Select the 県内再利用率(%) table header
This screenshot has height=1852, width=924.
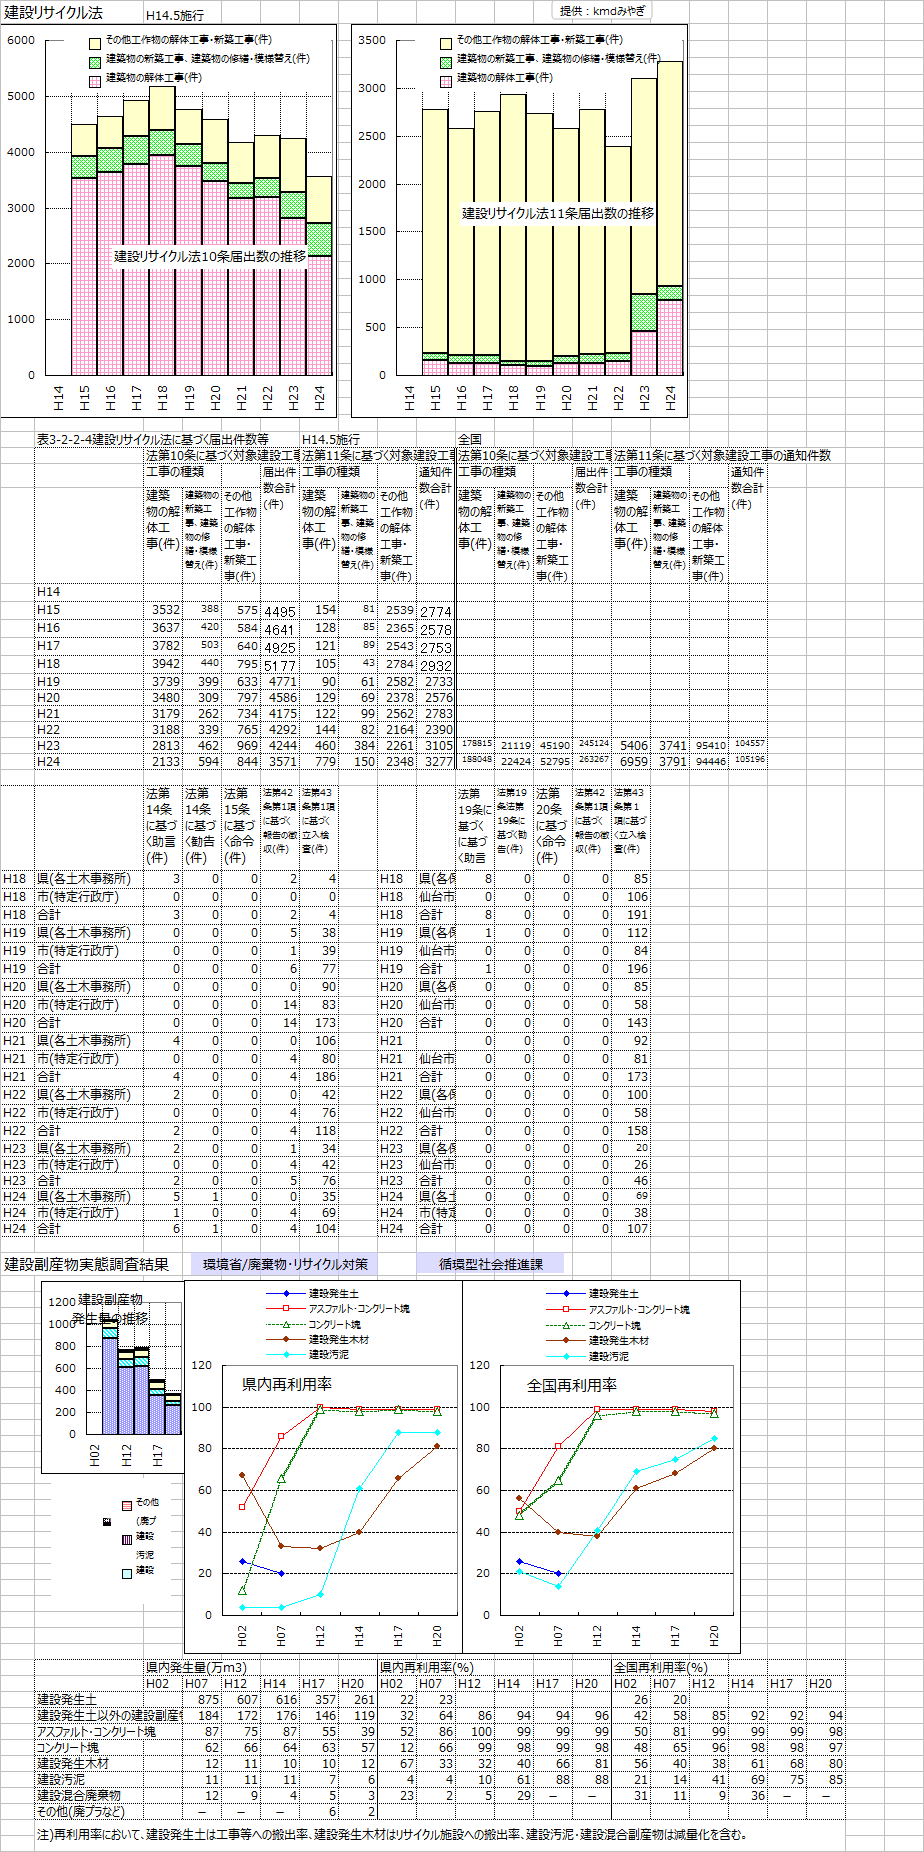426,1667
